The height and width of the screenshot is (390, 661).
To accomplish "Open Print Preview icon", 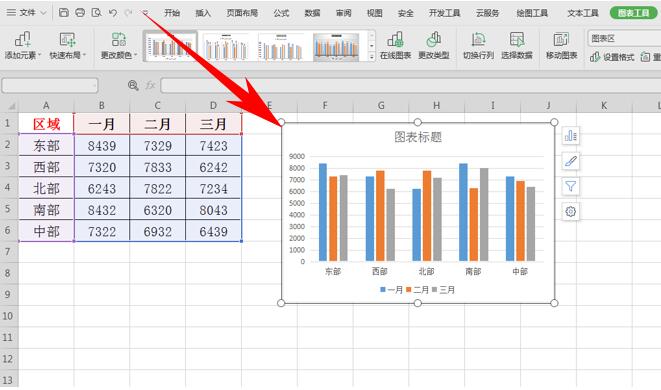I will (97, 13).
